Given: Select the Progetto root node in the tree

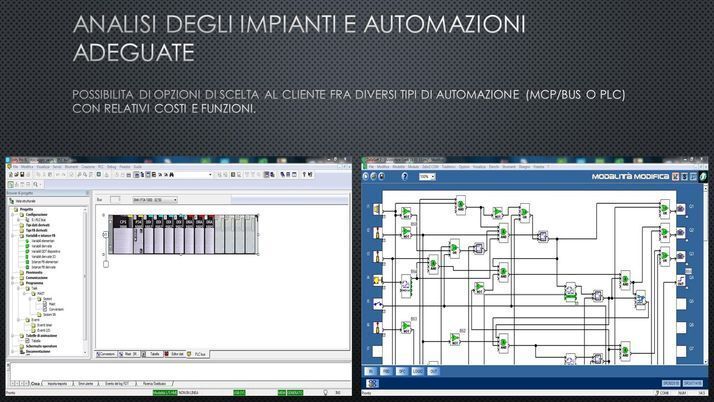Looking at the screenshot, I should (26, 209).
